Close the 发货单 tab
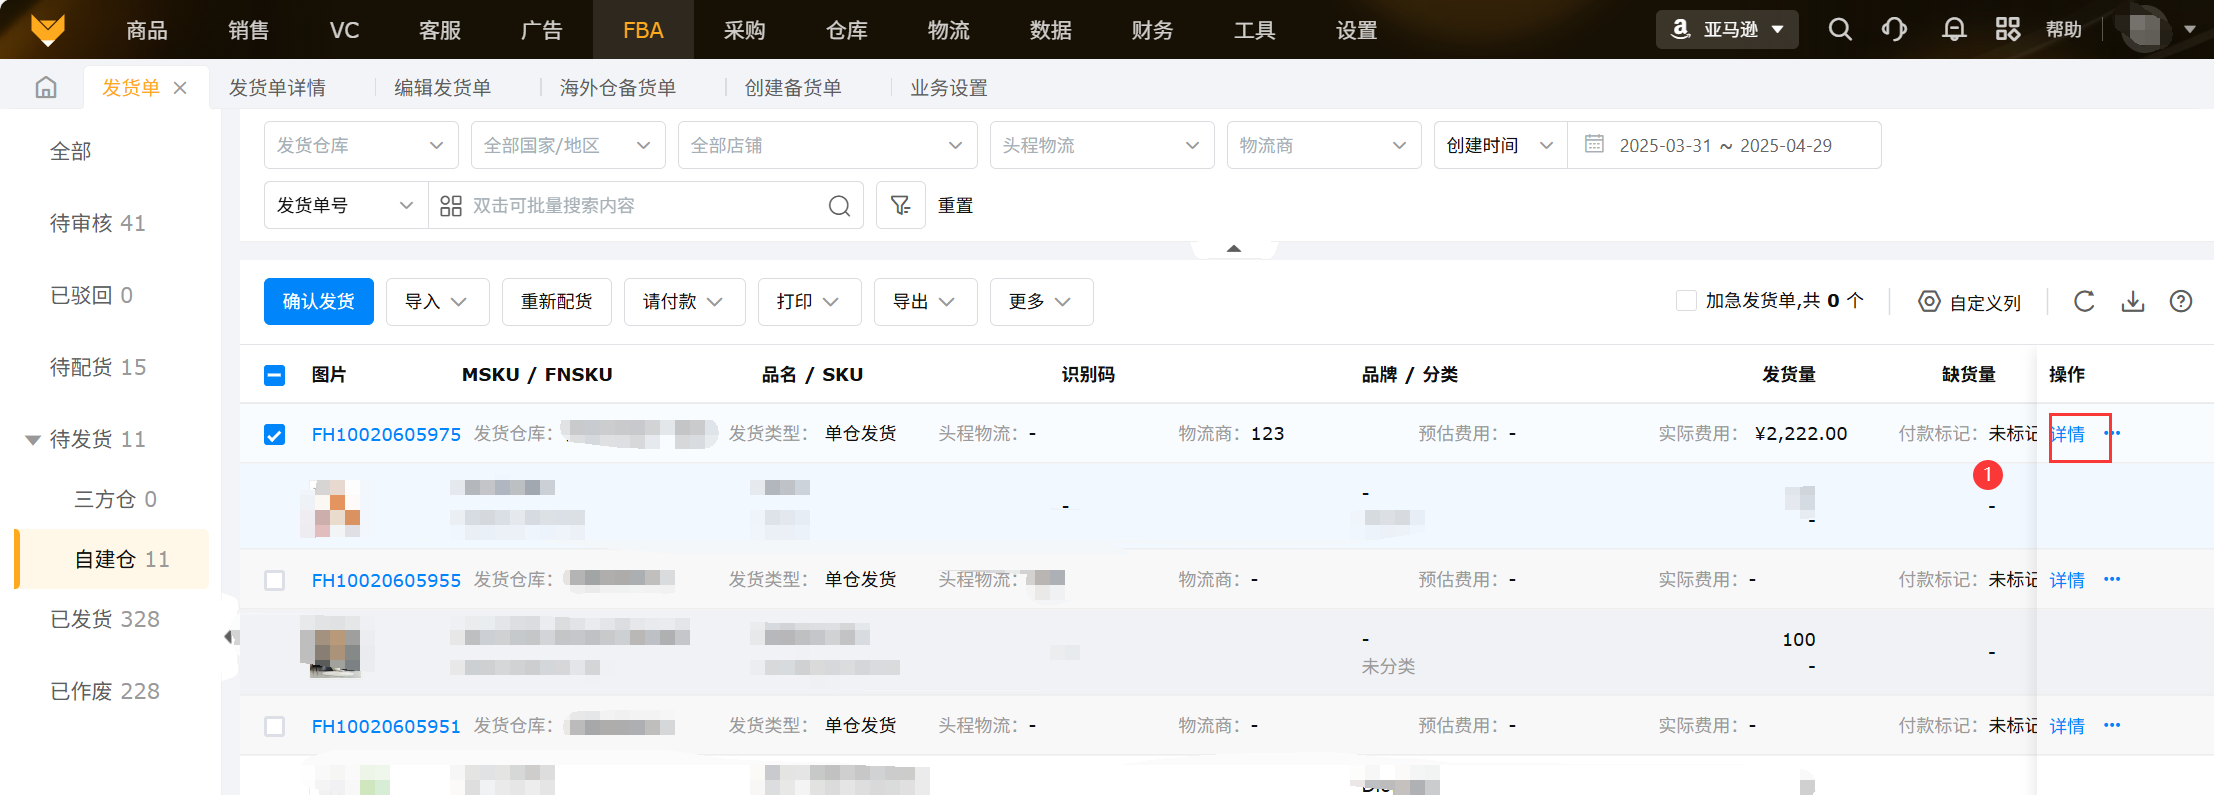Image resolution: width=2214 pixels, height=795 pixels. [180, 88]
